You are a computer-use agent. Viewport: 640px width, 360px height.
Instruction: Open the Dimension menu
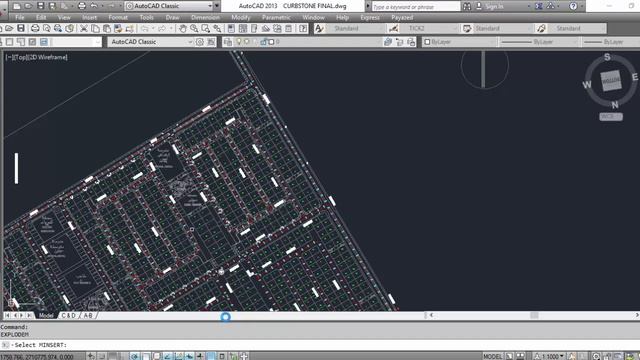(x=205, y=18)
